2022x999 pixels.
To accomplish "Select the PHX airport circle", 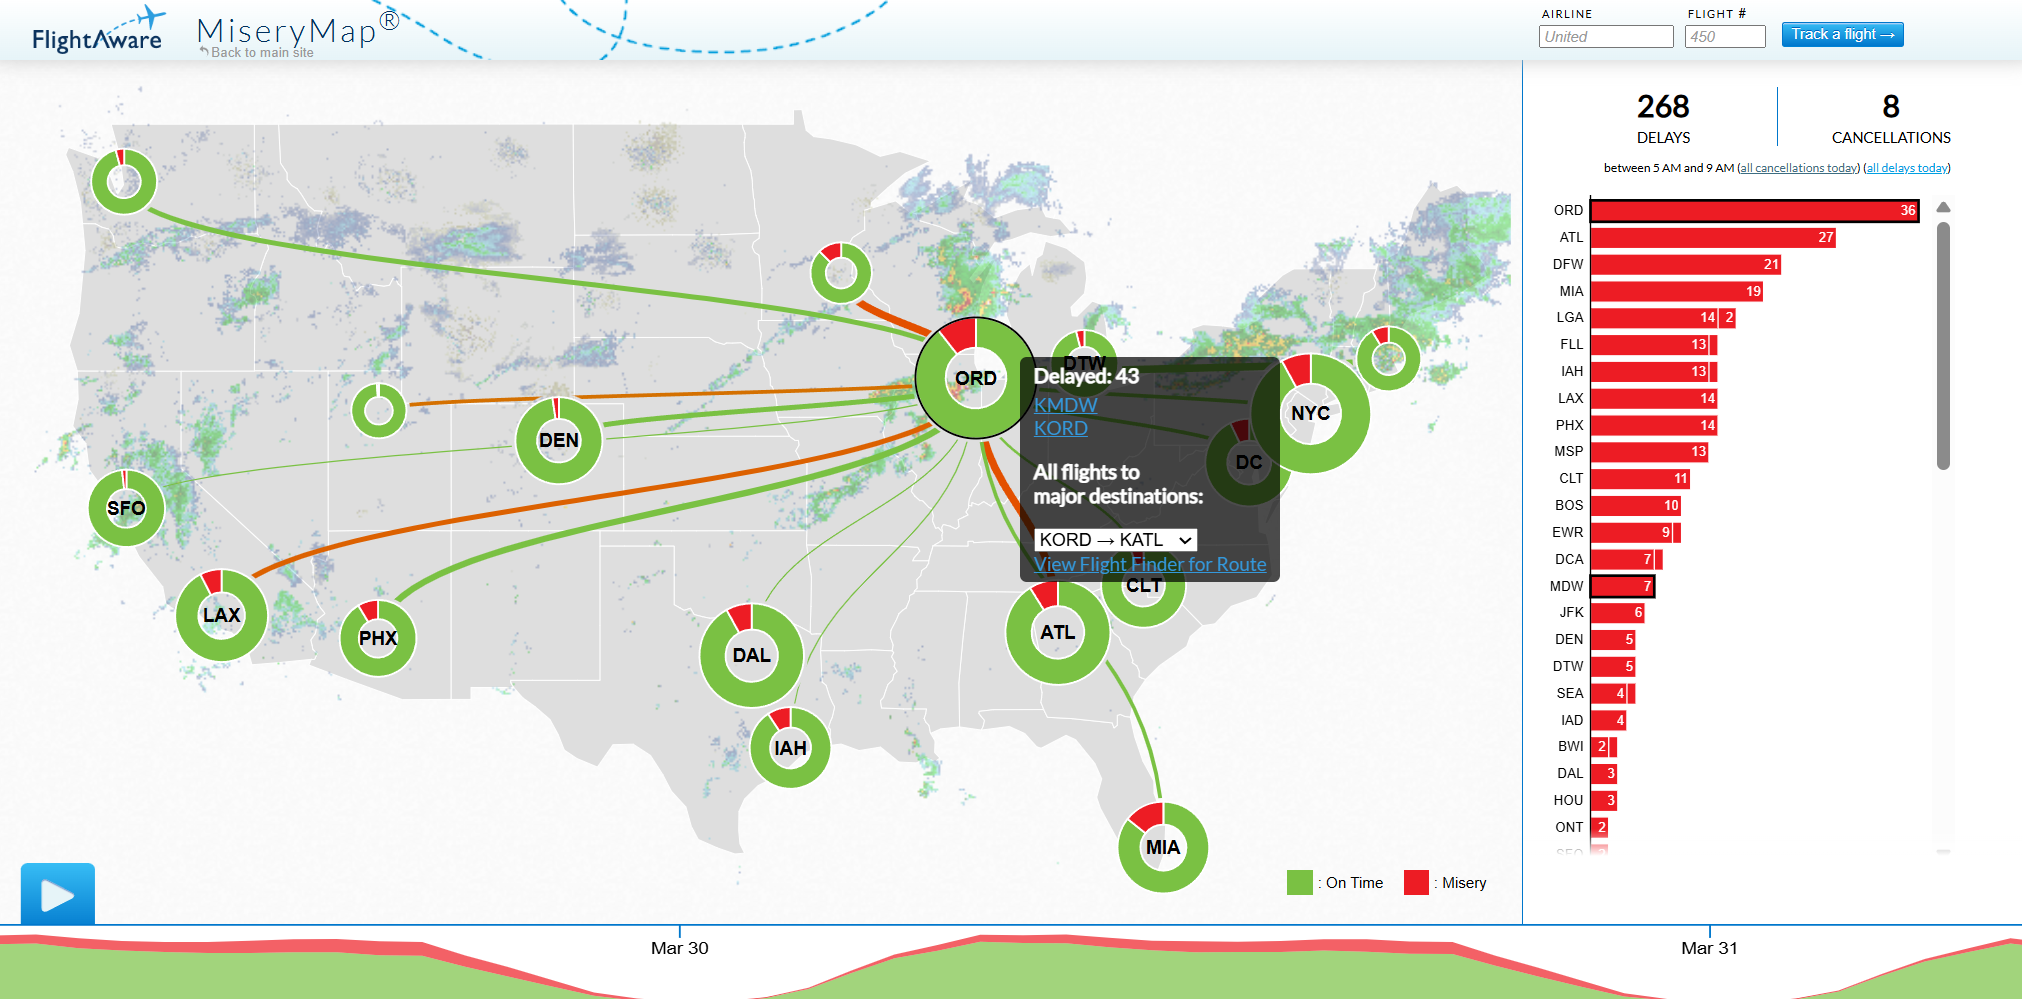I will coord(378,638).
